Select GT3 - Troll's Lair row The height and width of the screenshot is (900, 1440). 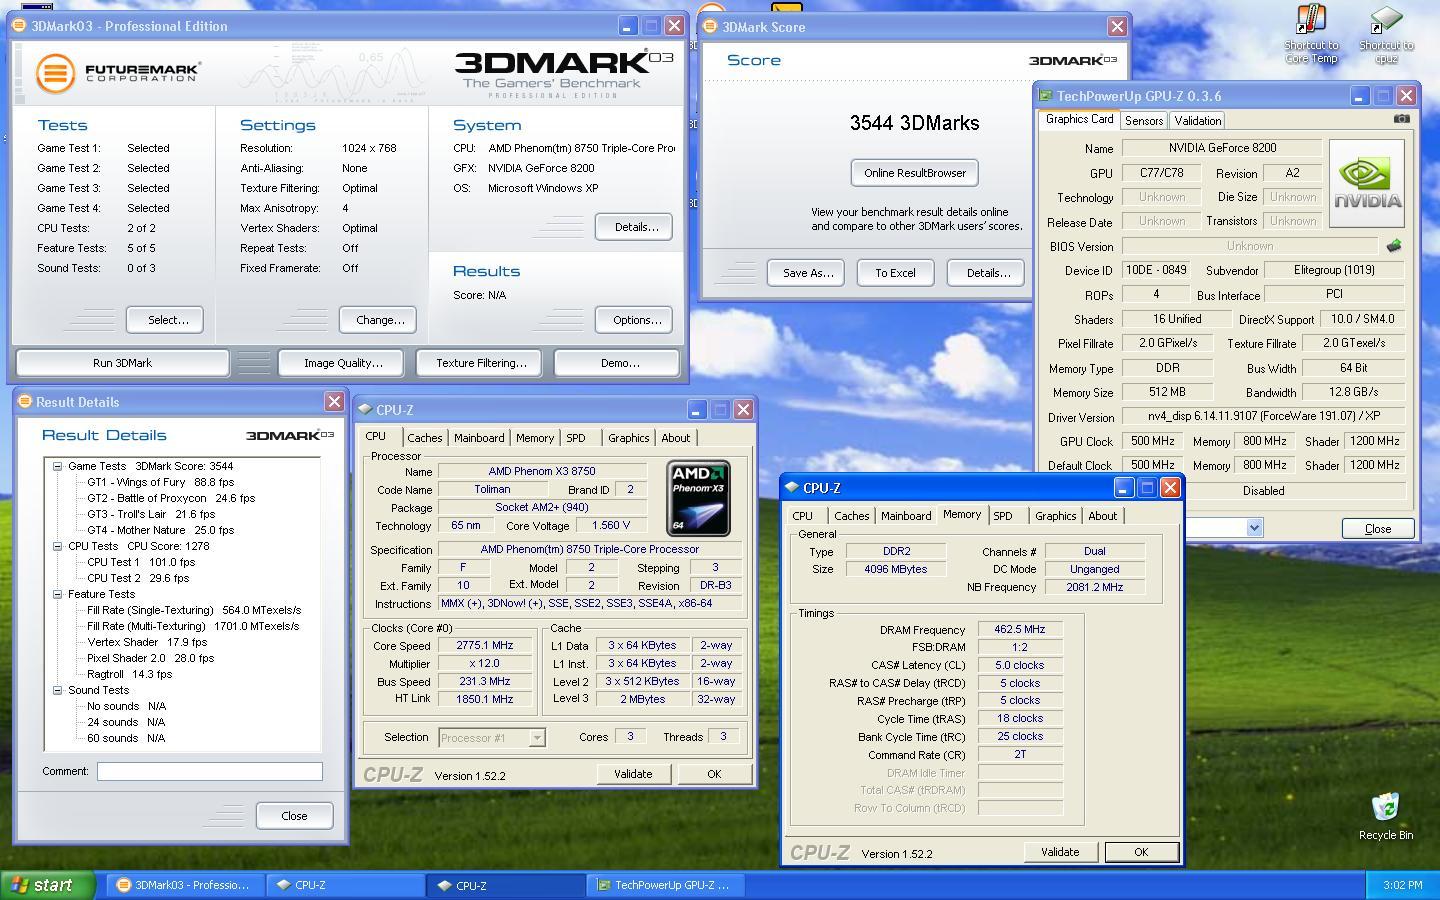(150, 514)
